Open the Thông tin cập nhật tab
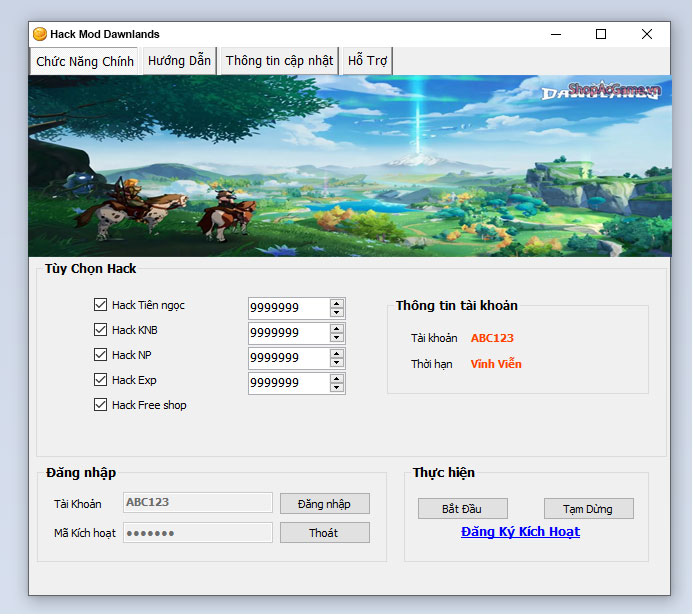 tap(279, 61)
